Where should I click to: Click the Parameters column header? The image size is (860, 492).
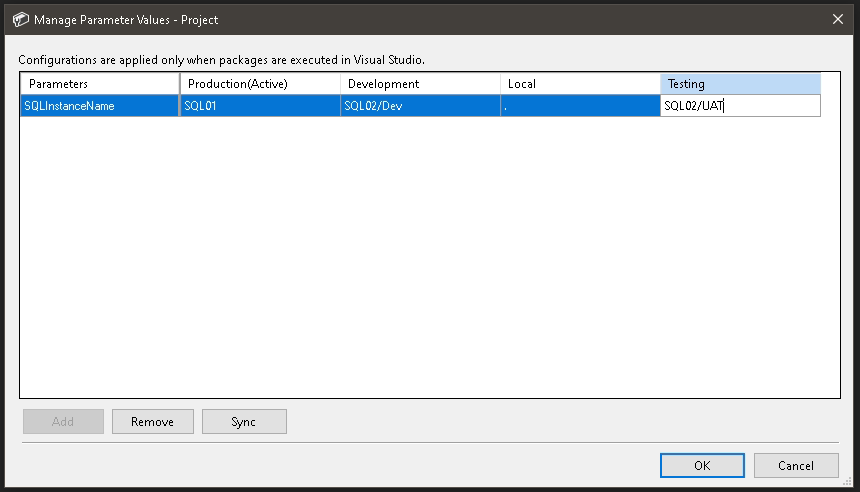(x=99, y=84)
